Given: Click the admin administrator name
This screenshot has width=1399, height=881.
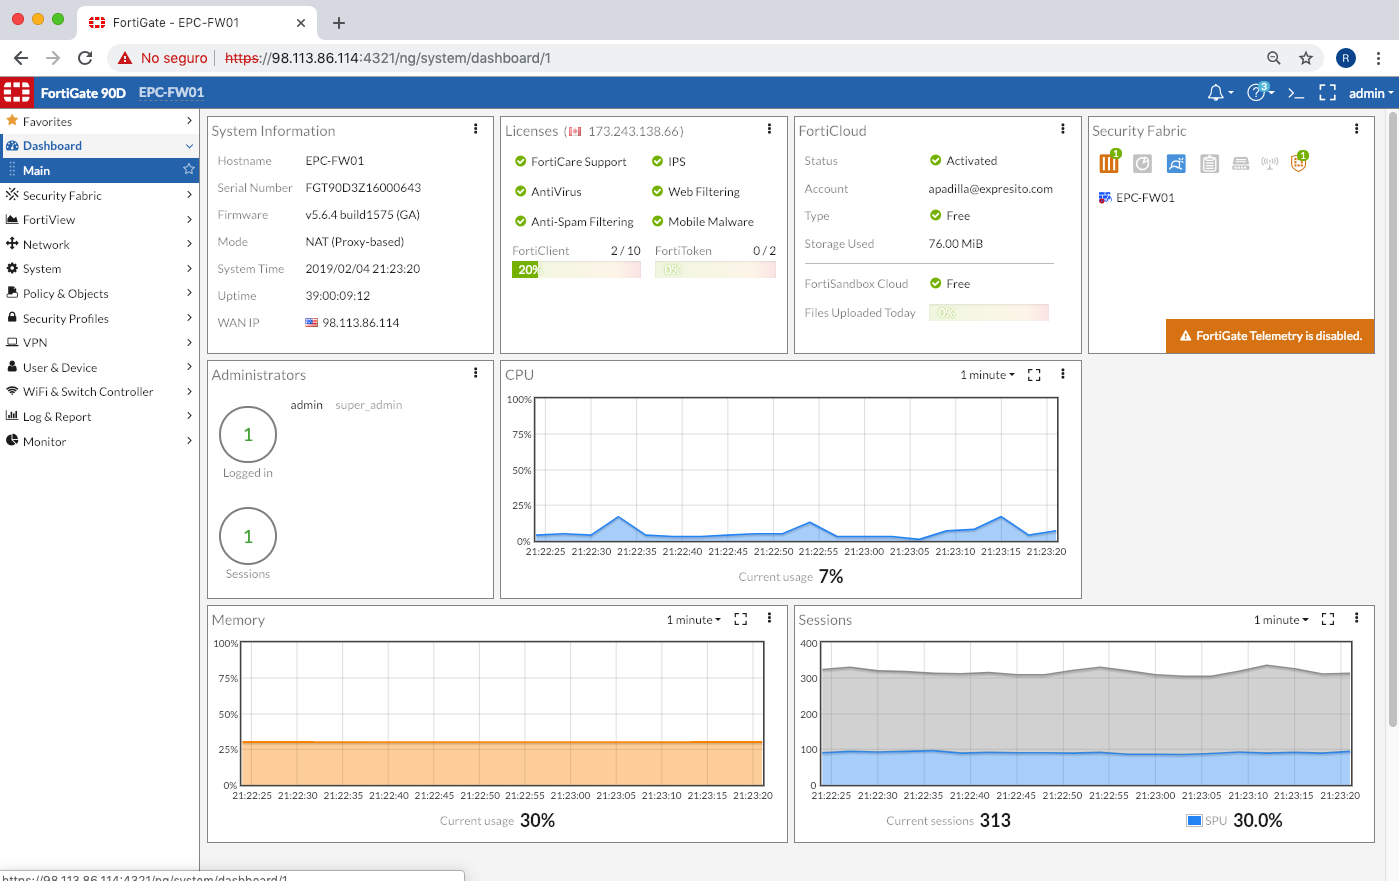Looking at the screenshot, I should pos(306,405).
